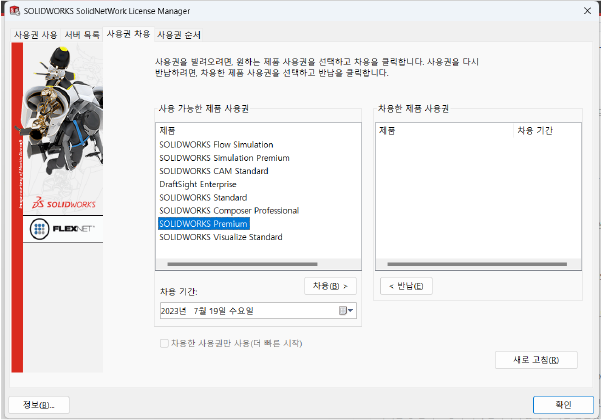Click the 차용(B) > borrow button
Screen dimensions: 601x420
330,286
